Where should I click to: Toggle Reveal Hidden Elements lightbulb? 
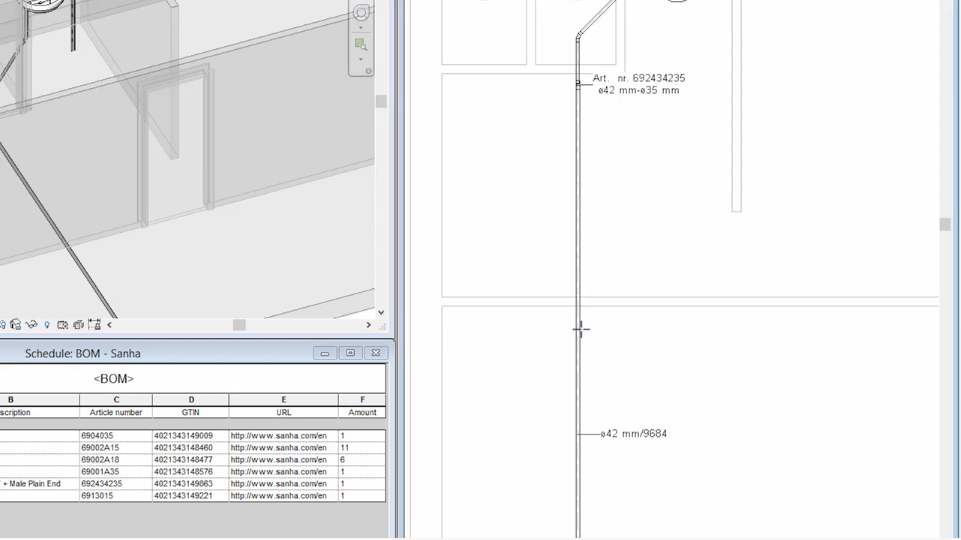pyautogui.click(x=47, y=325)
